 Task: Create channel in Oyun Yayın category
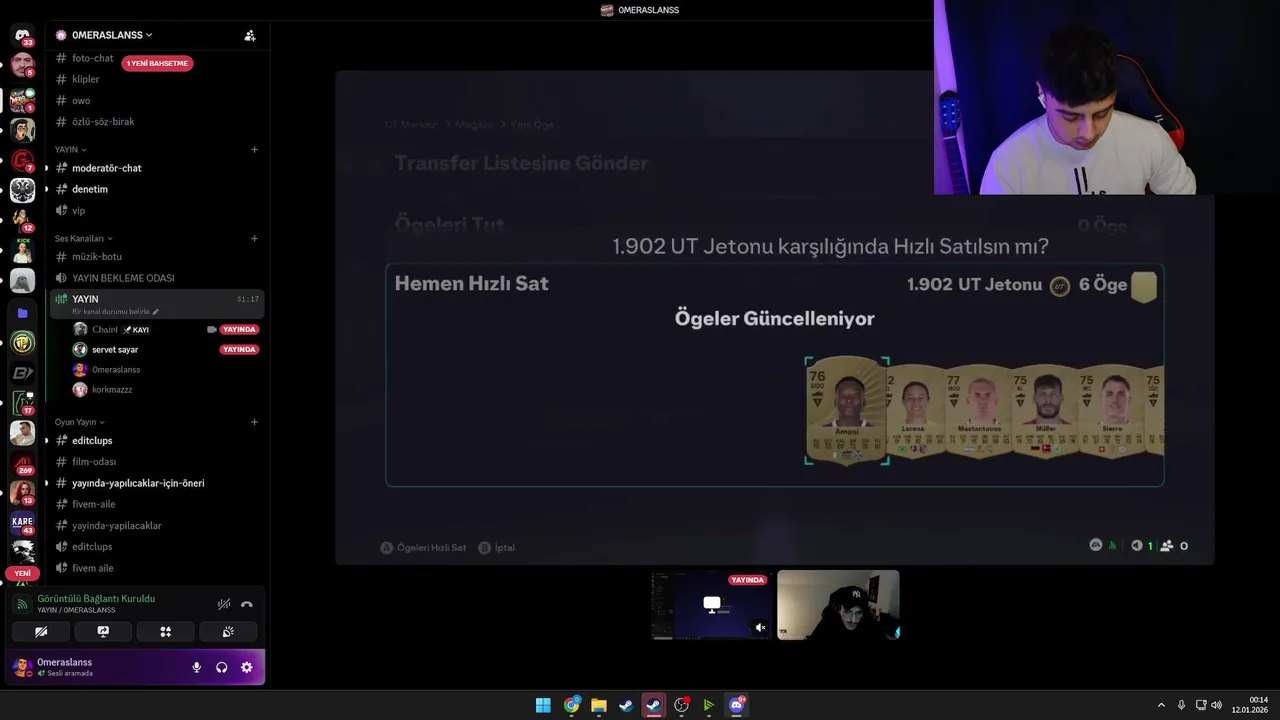(254, 422)
